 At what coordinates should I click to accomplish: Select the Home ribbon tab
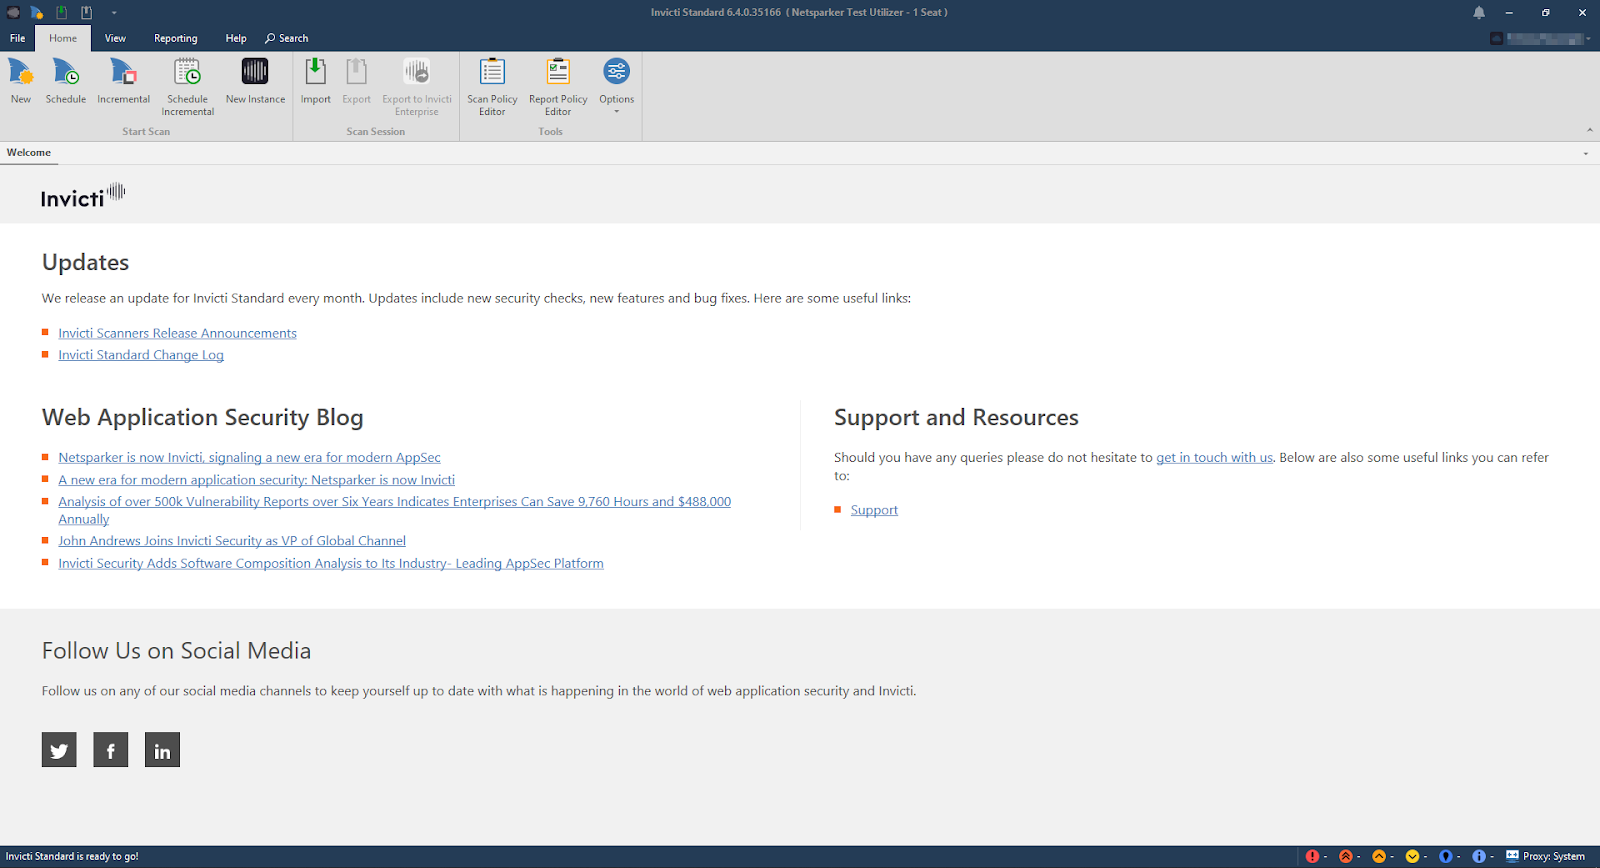pyautogui.click(x=63, y=38)
